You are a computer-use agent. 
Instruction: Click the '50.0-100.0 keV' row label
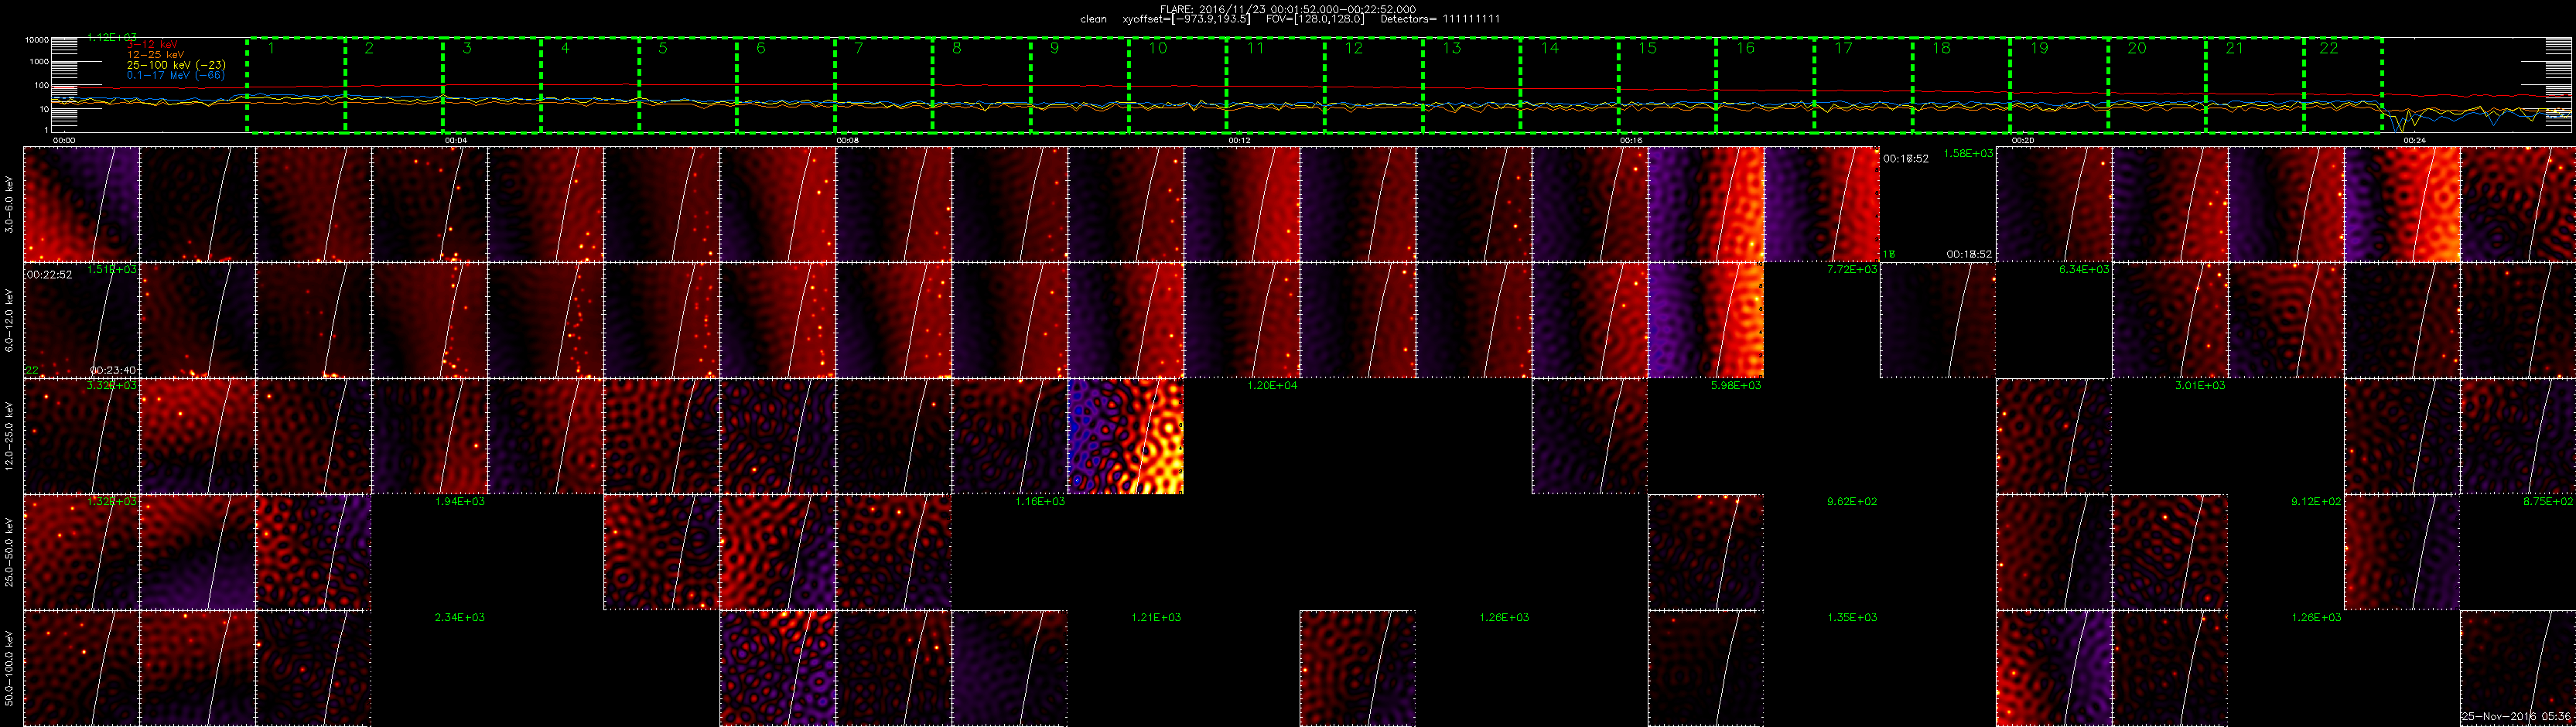[x=9, y=668]
